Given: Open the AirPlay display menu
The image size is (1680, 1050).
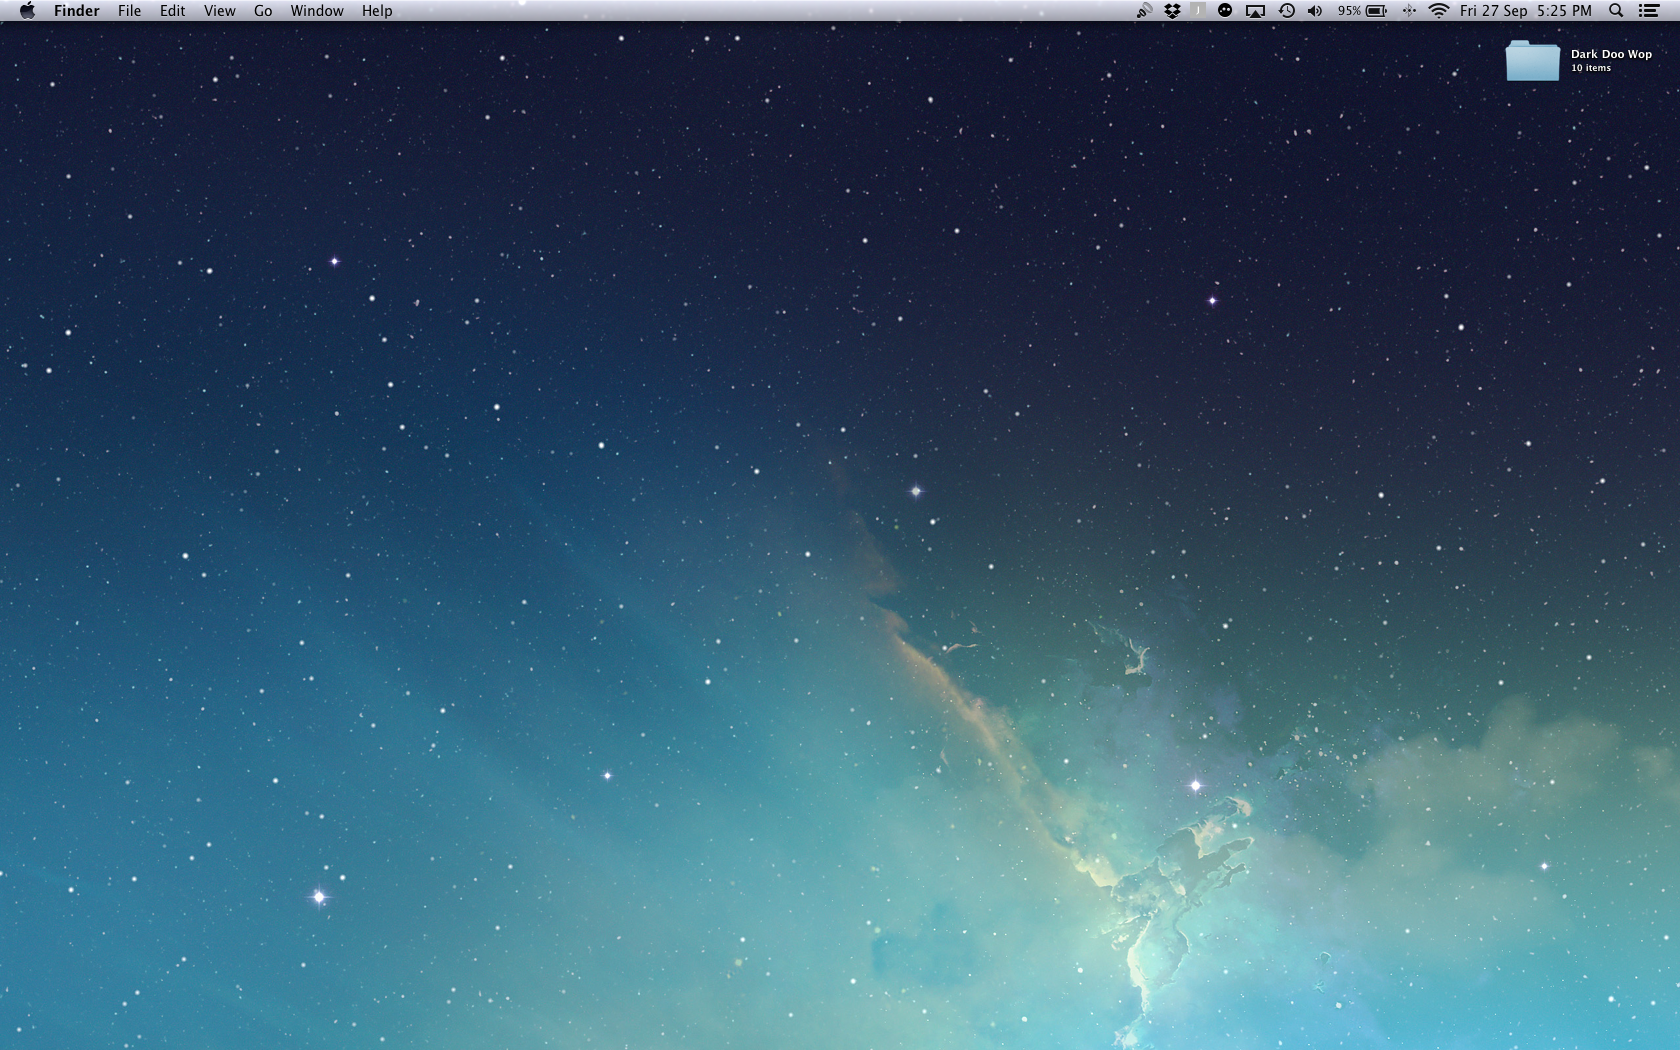Looking at the screenshot, I should [1255, 11].
